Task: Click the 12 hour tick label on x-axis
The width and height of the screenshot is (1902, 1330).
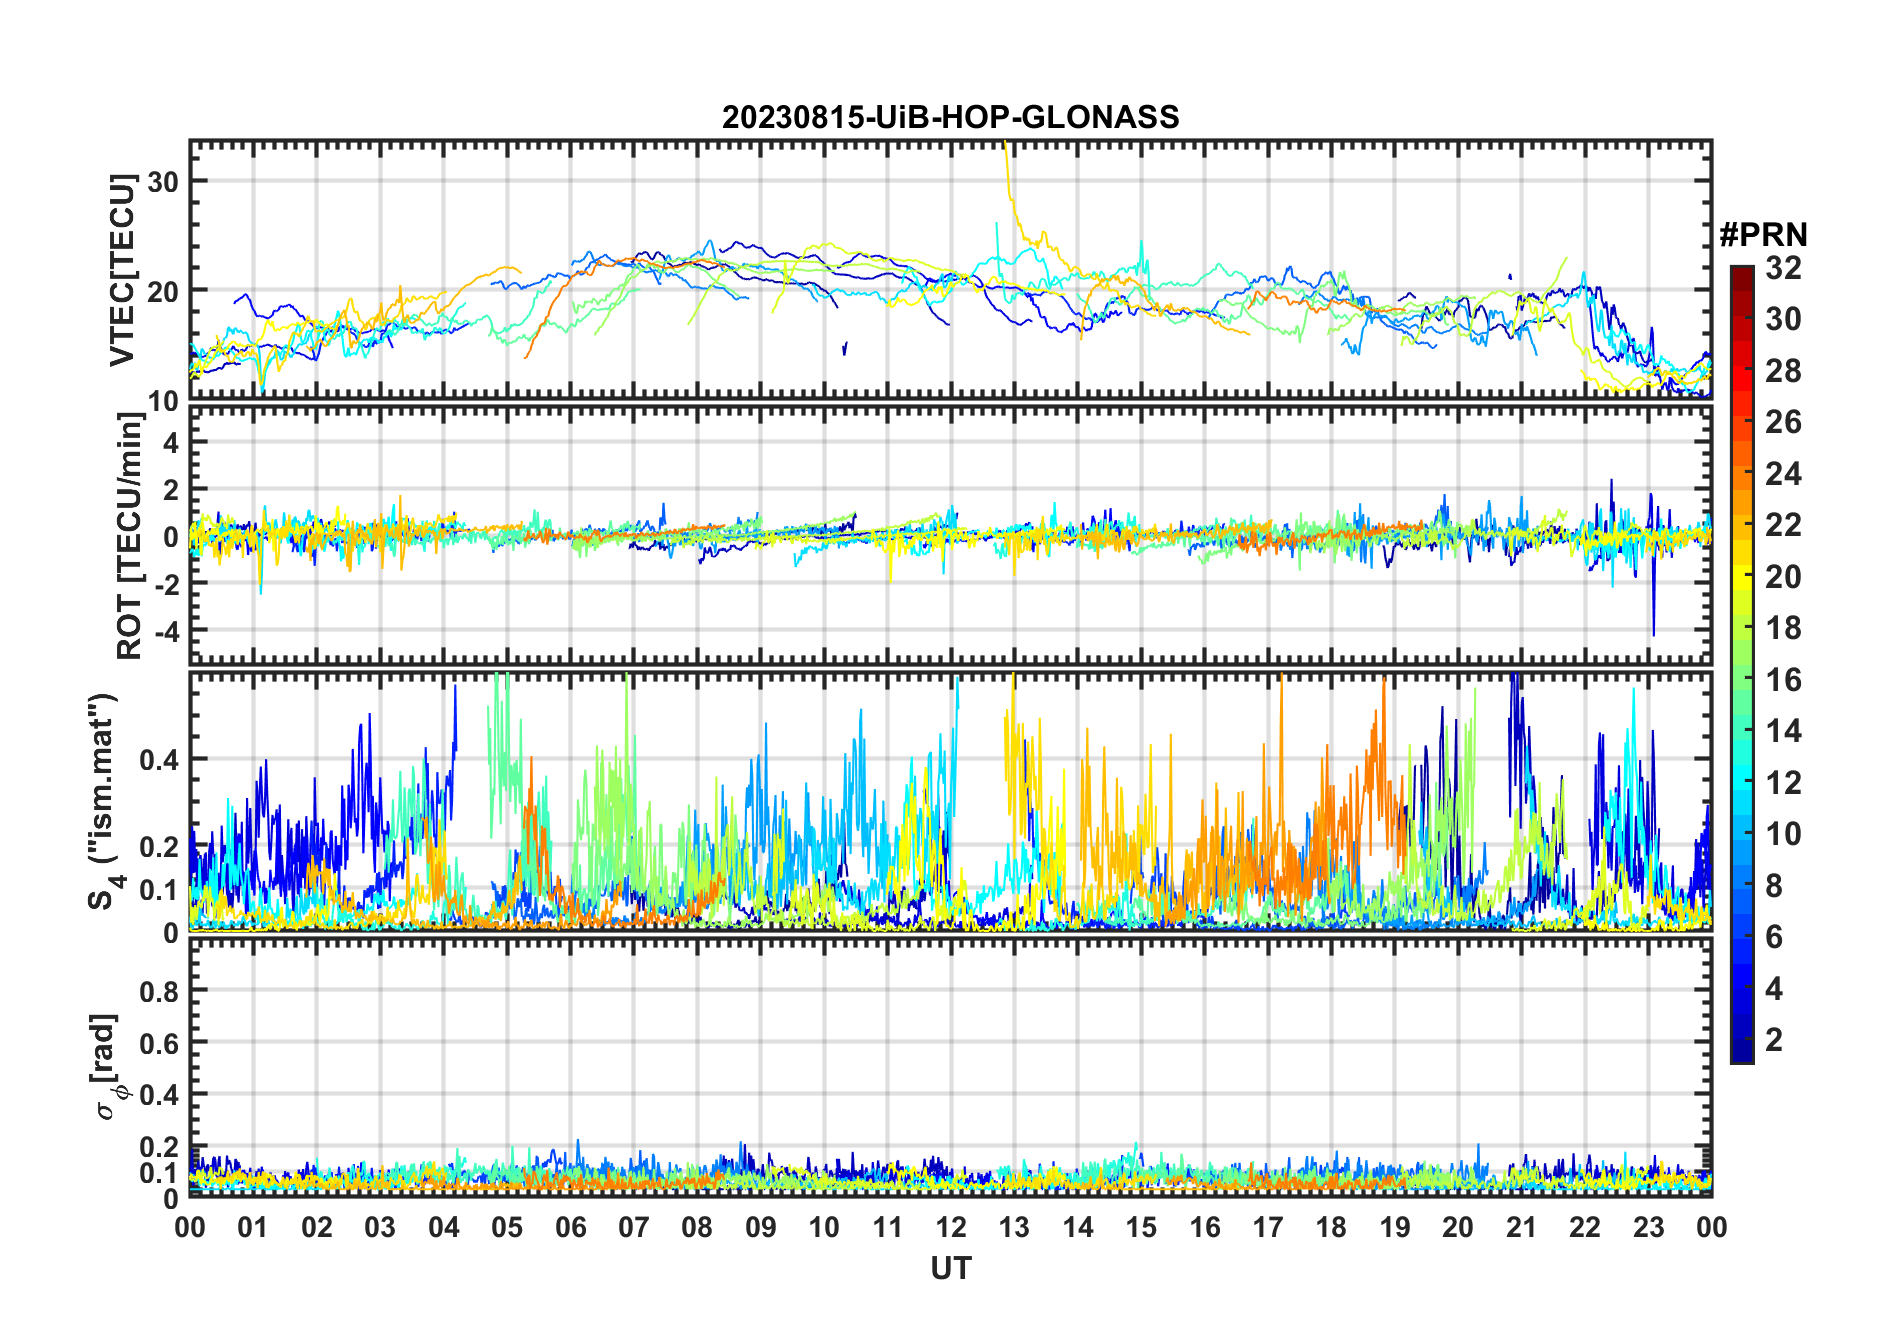Action: (x=951, y=1227)
